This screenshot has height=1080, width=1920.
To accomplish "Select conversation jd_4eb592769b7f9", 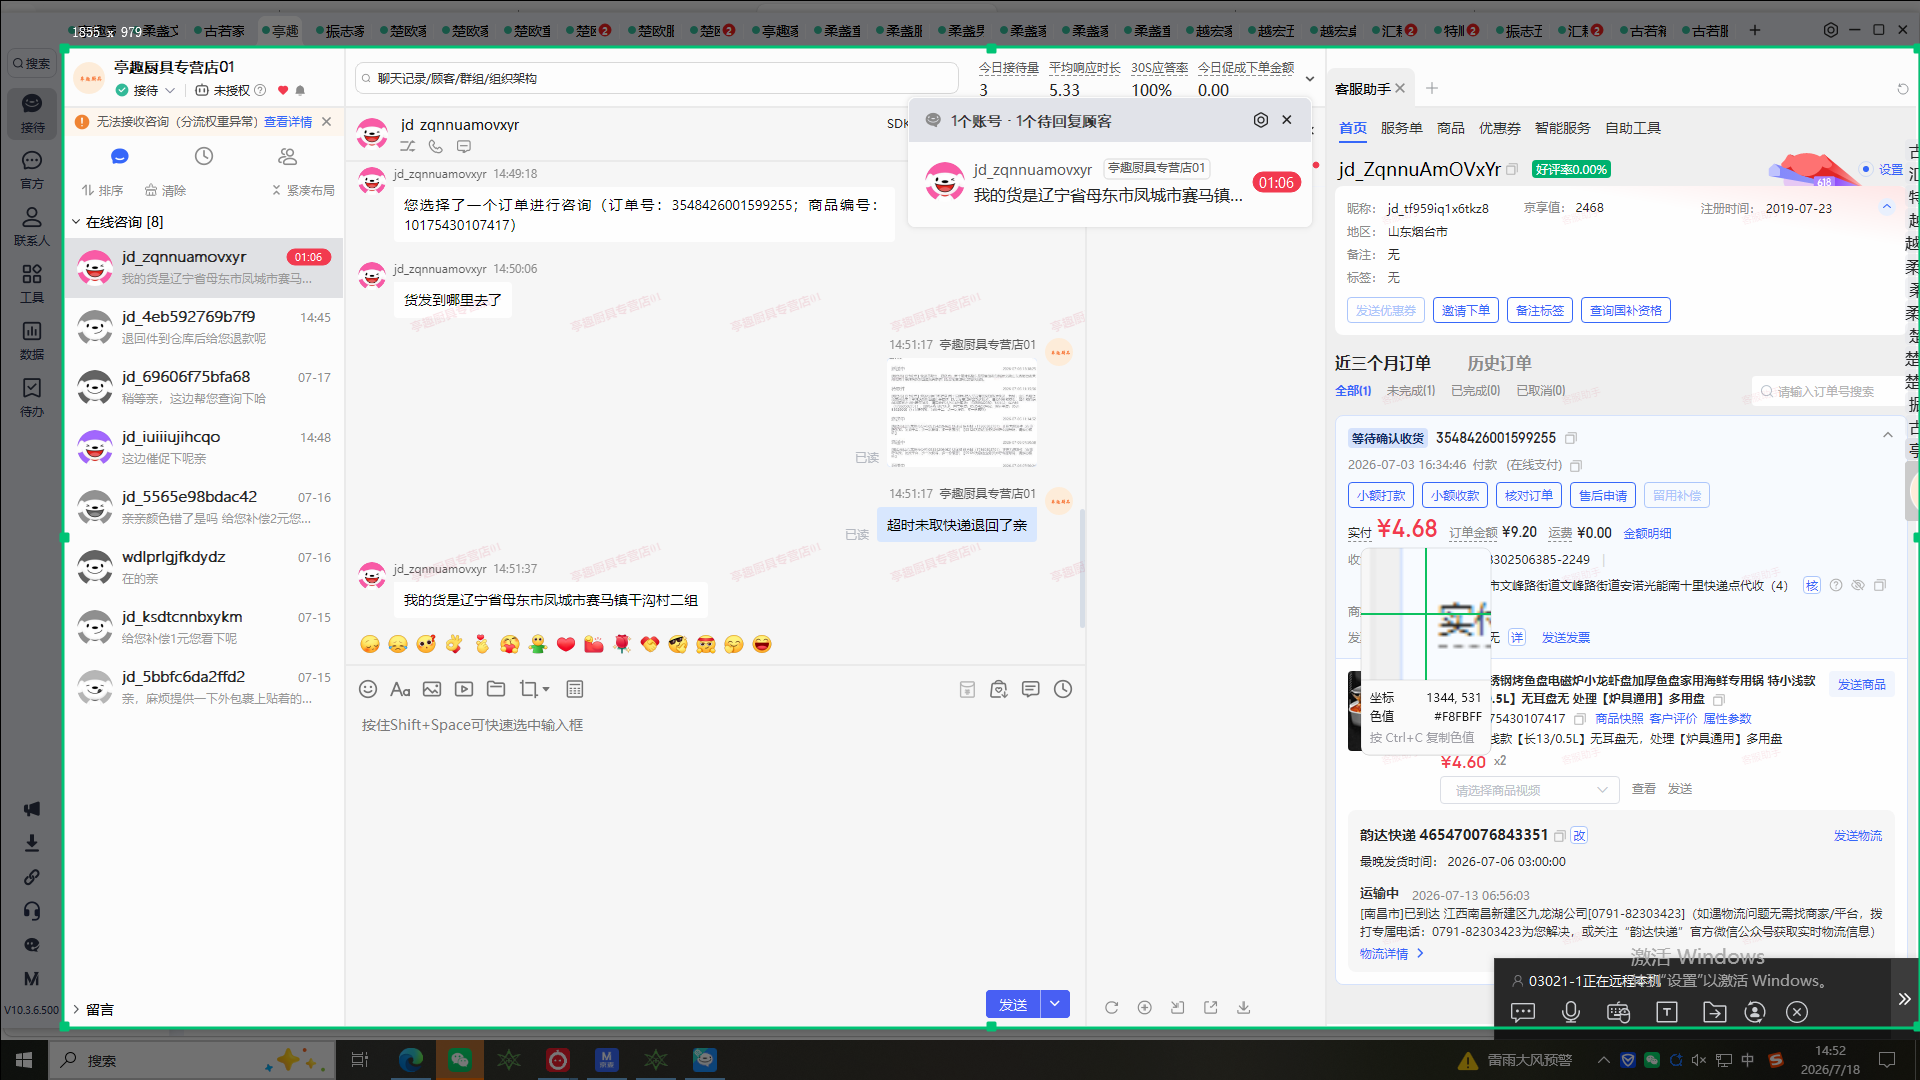I will point(204,327).
